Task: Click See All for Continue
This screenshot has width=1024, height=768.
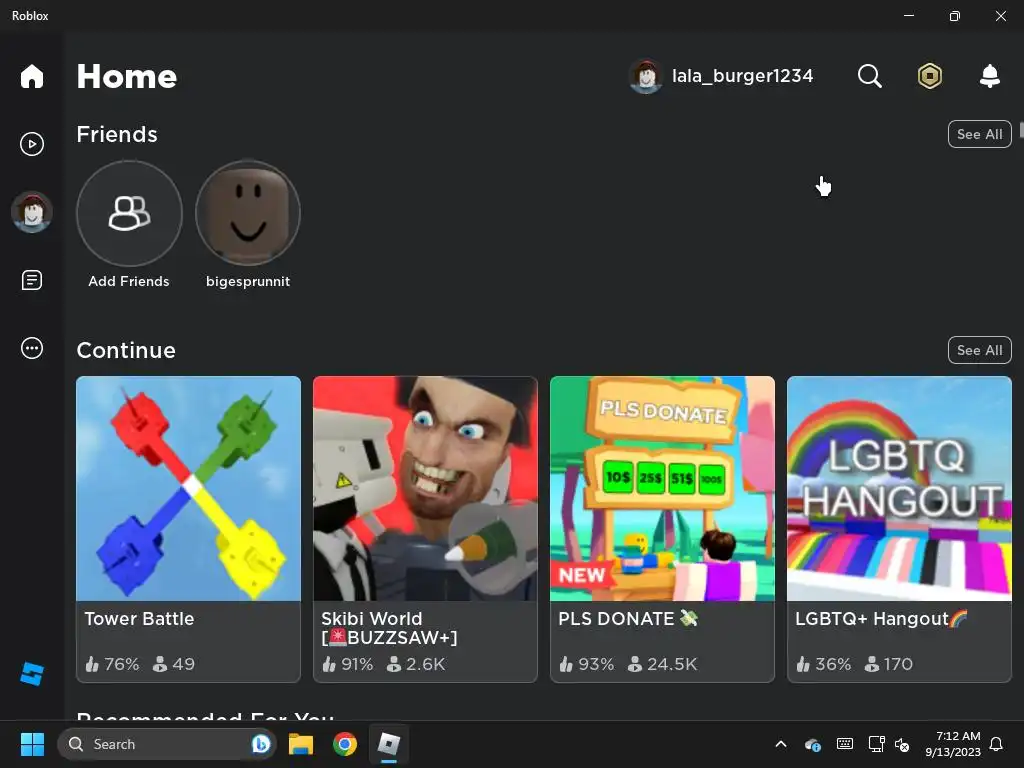Action: point(979,350)
